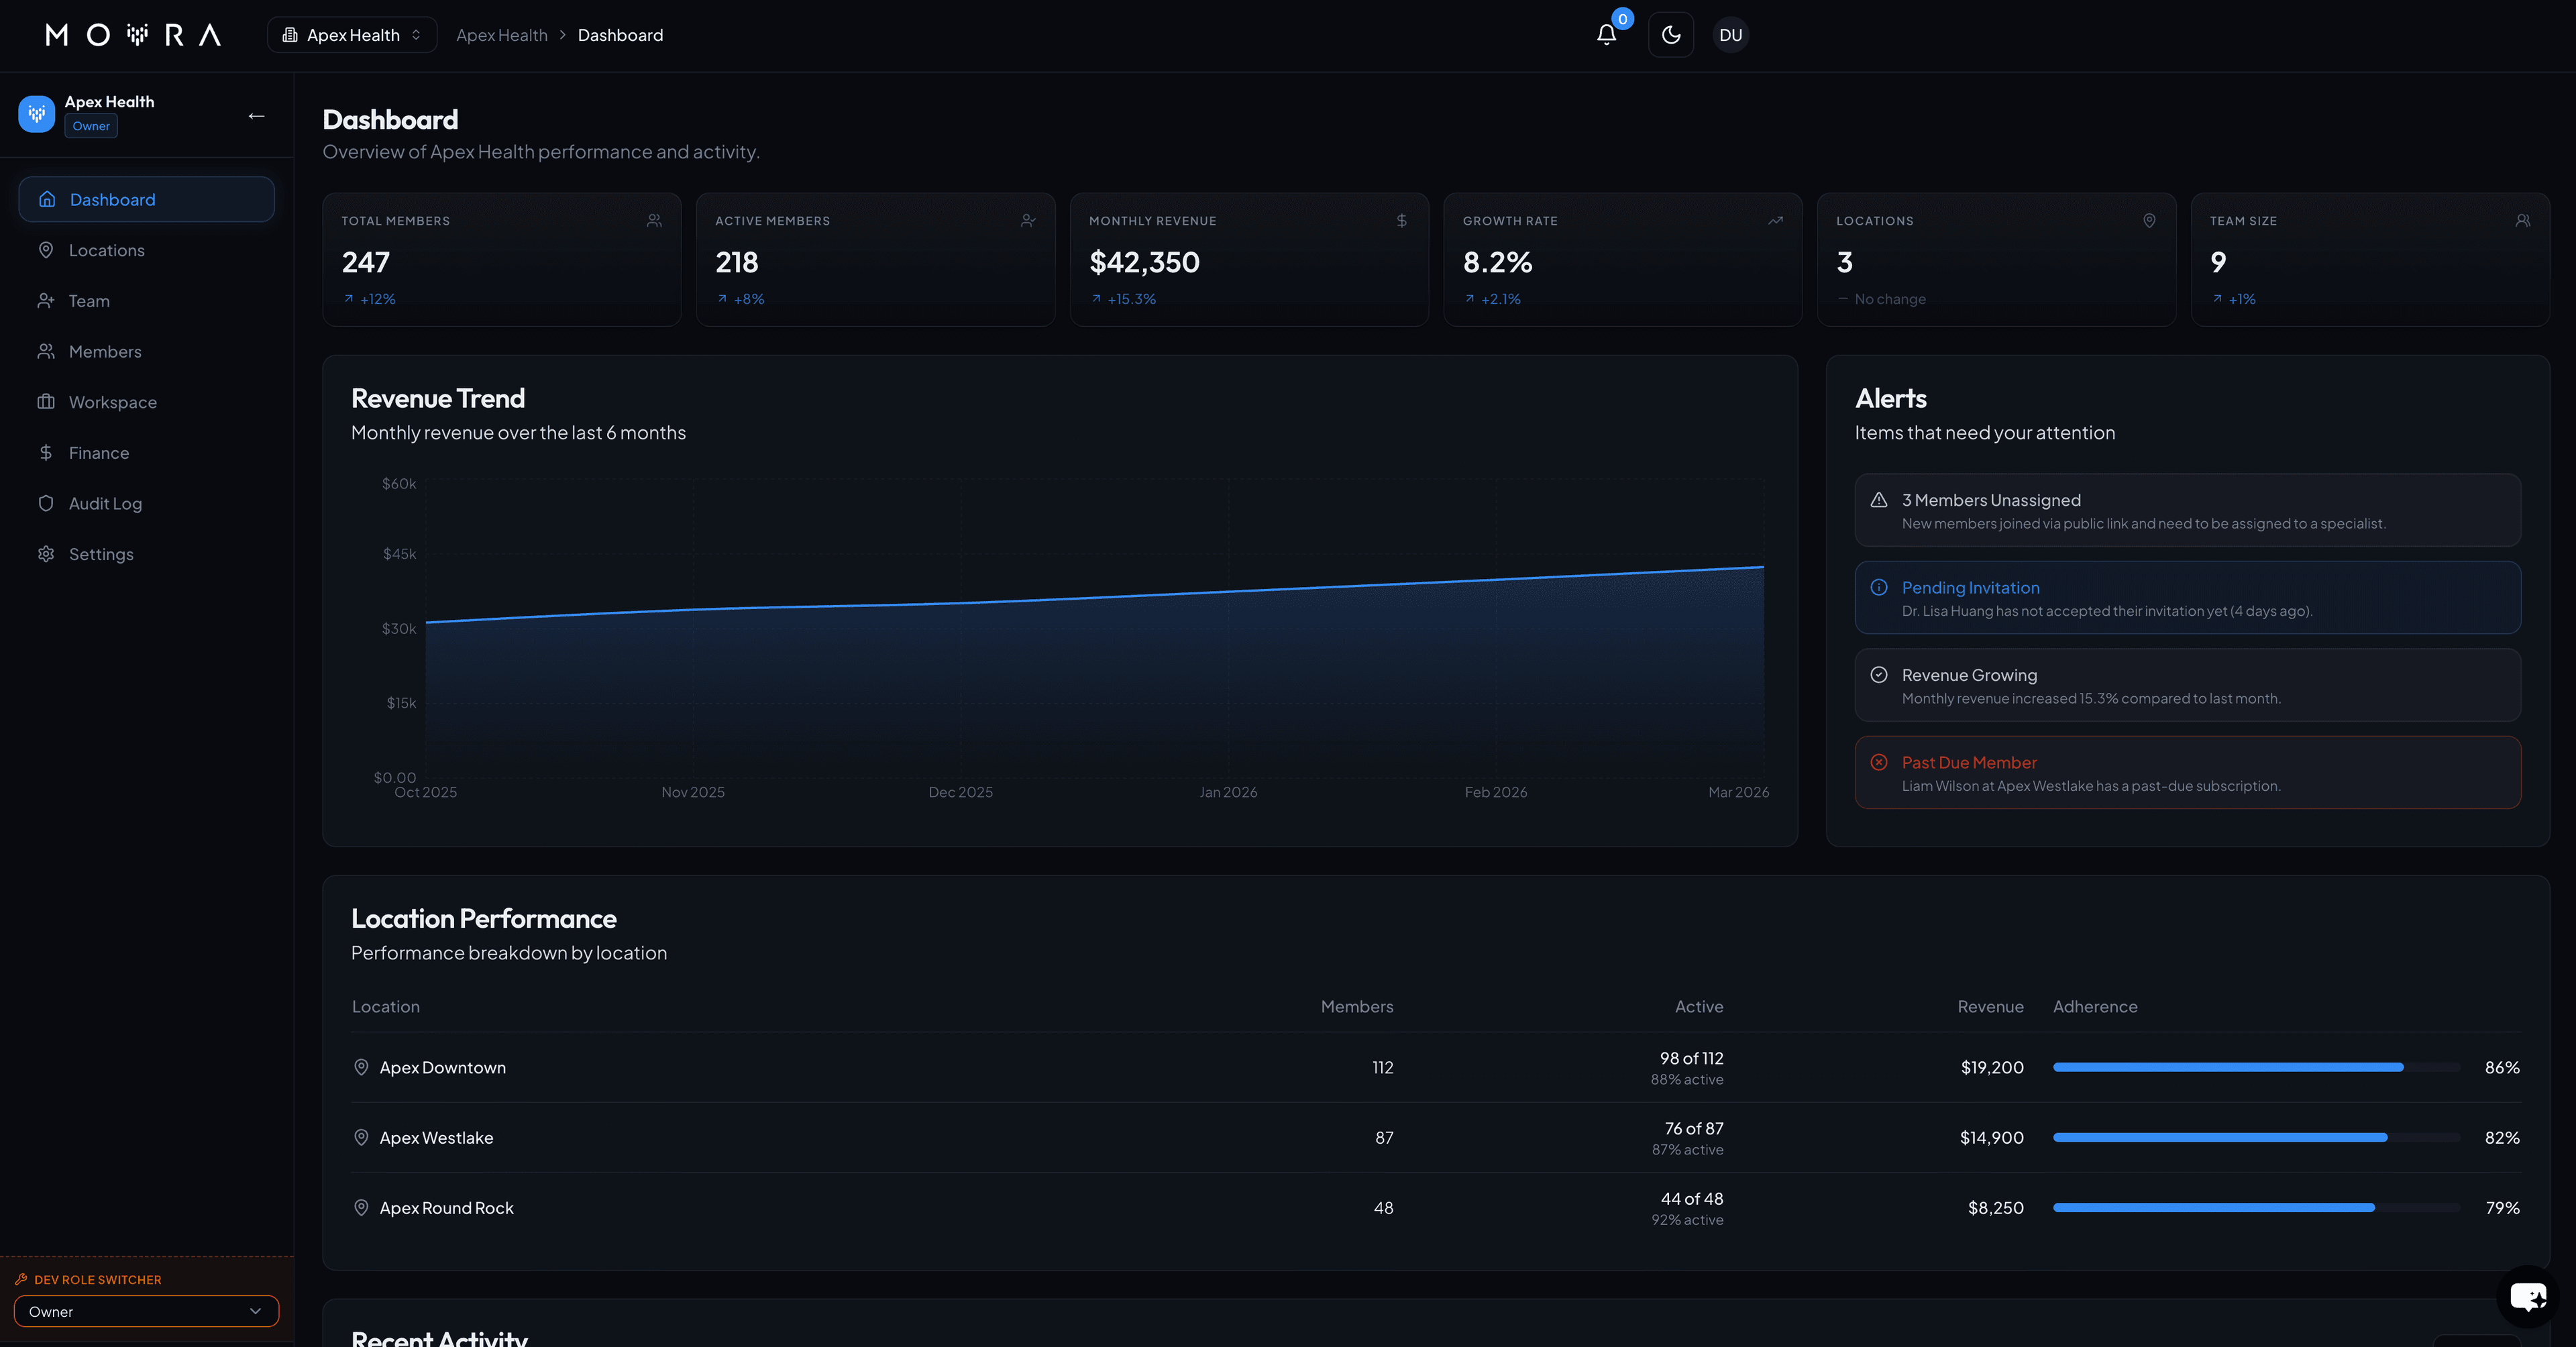Image resolution: width=2576 pixels, height=1347 pixels.
Task: Click Dashboard breadcrumb text
Action: point(620,35)
